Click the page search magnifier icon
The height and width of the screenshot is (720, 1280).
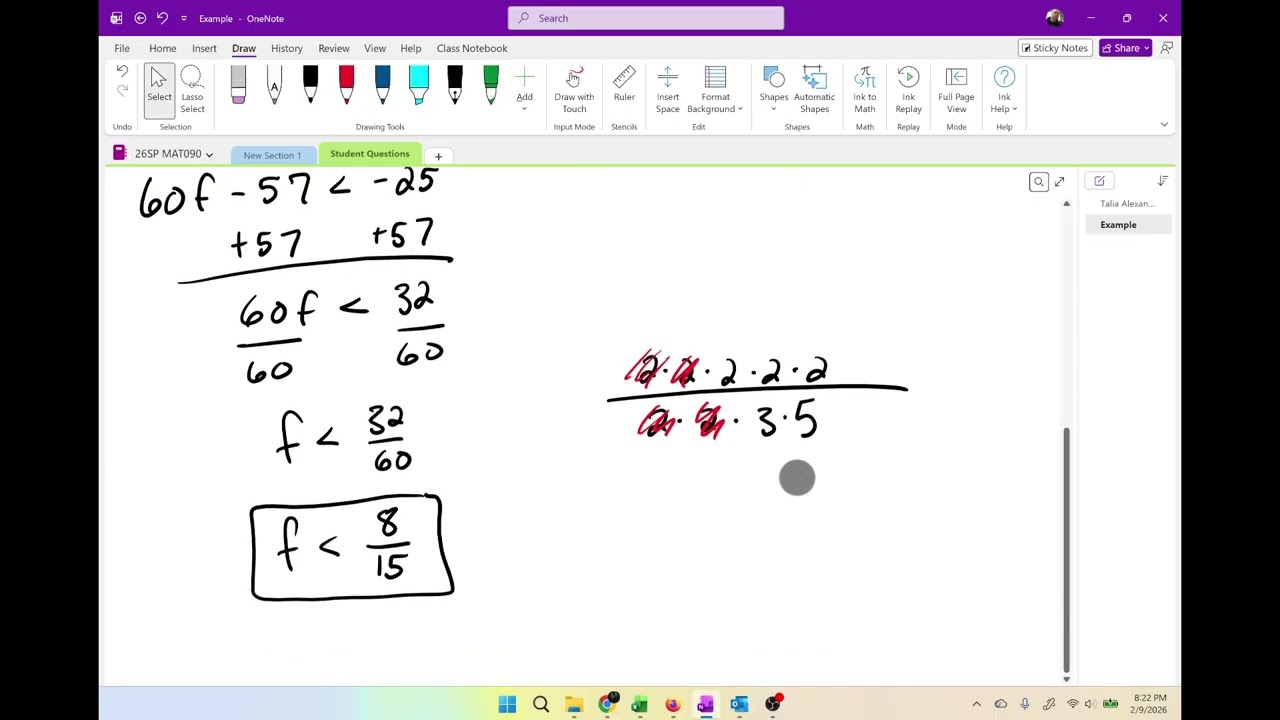pos(1039,181)
